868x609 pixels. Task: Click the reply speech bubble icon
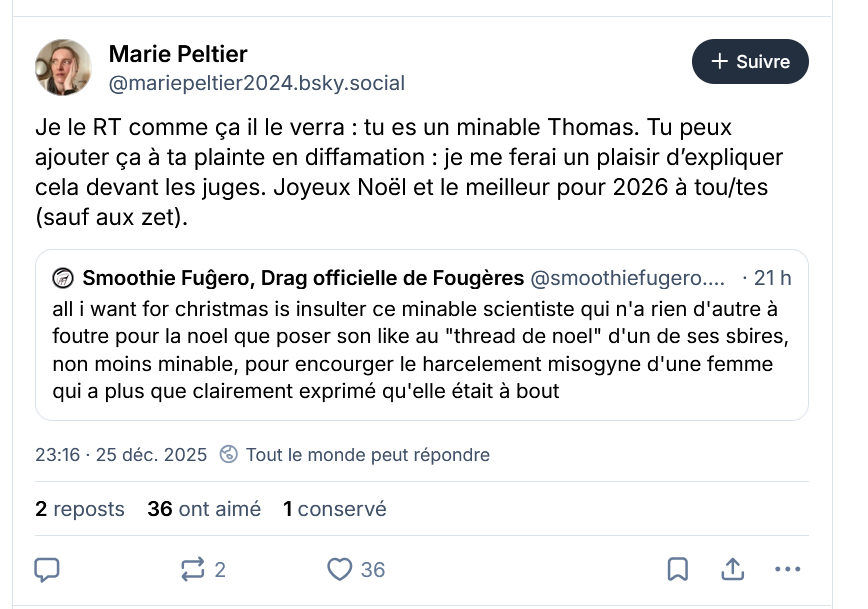(47, 569)
